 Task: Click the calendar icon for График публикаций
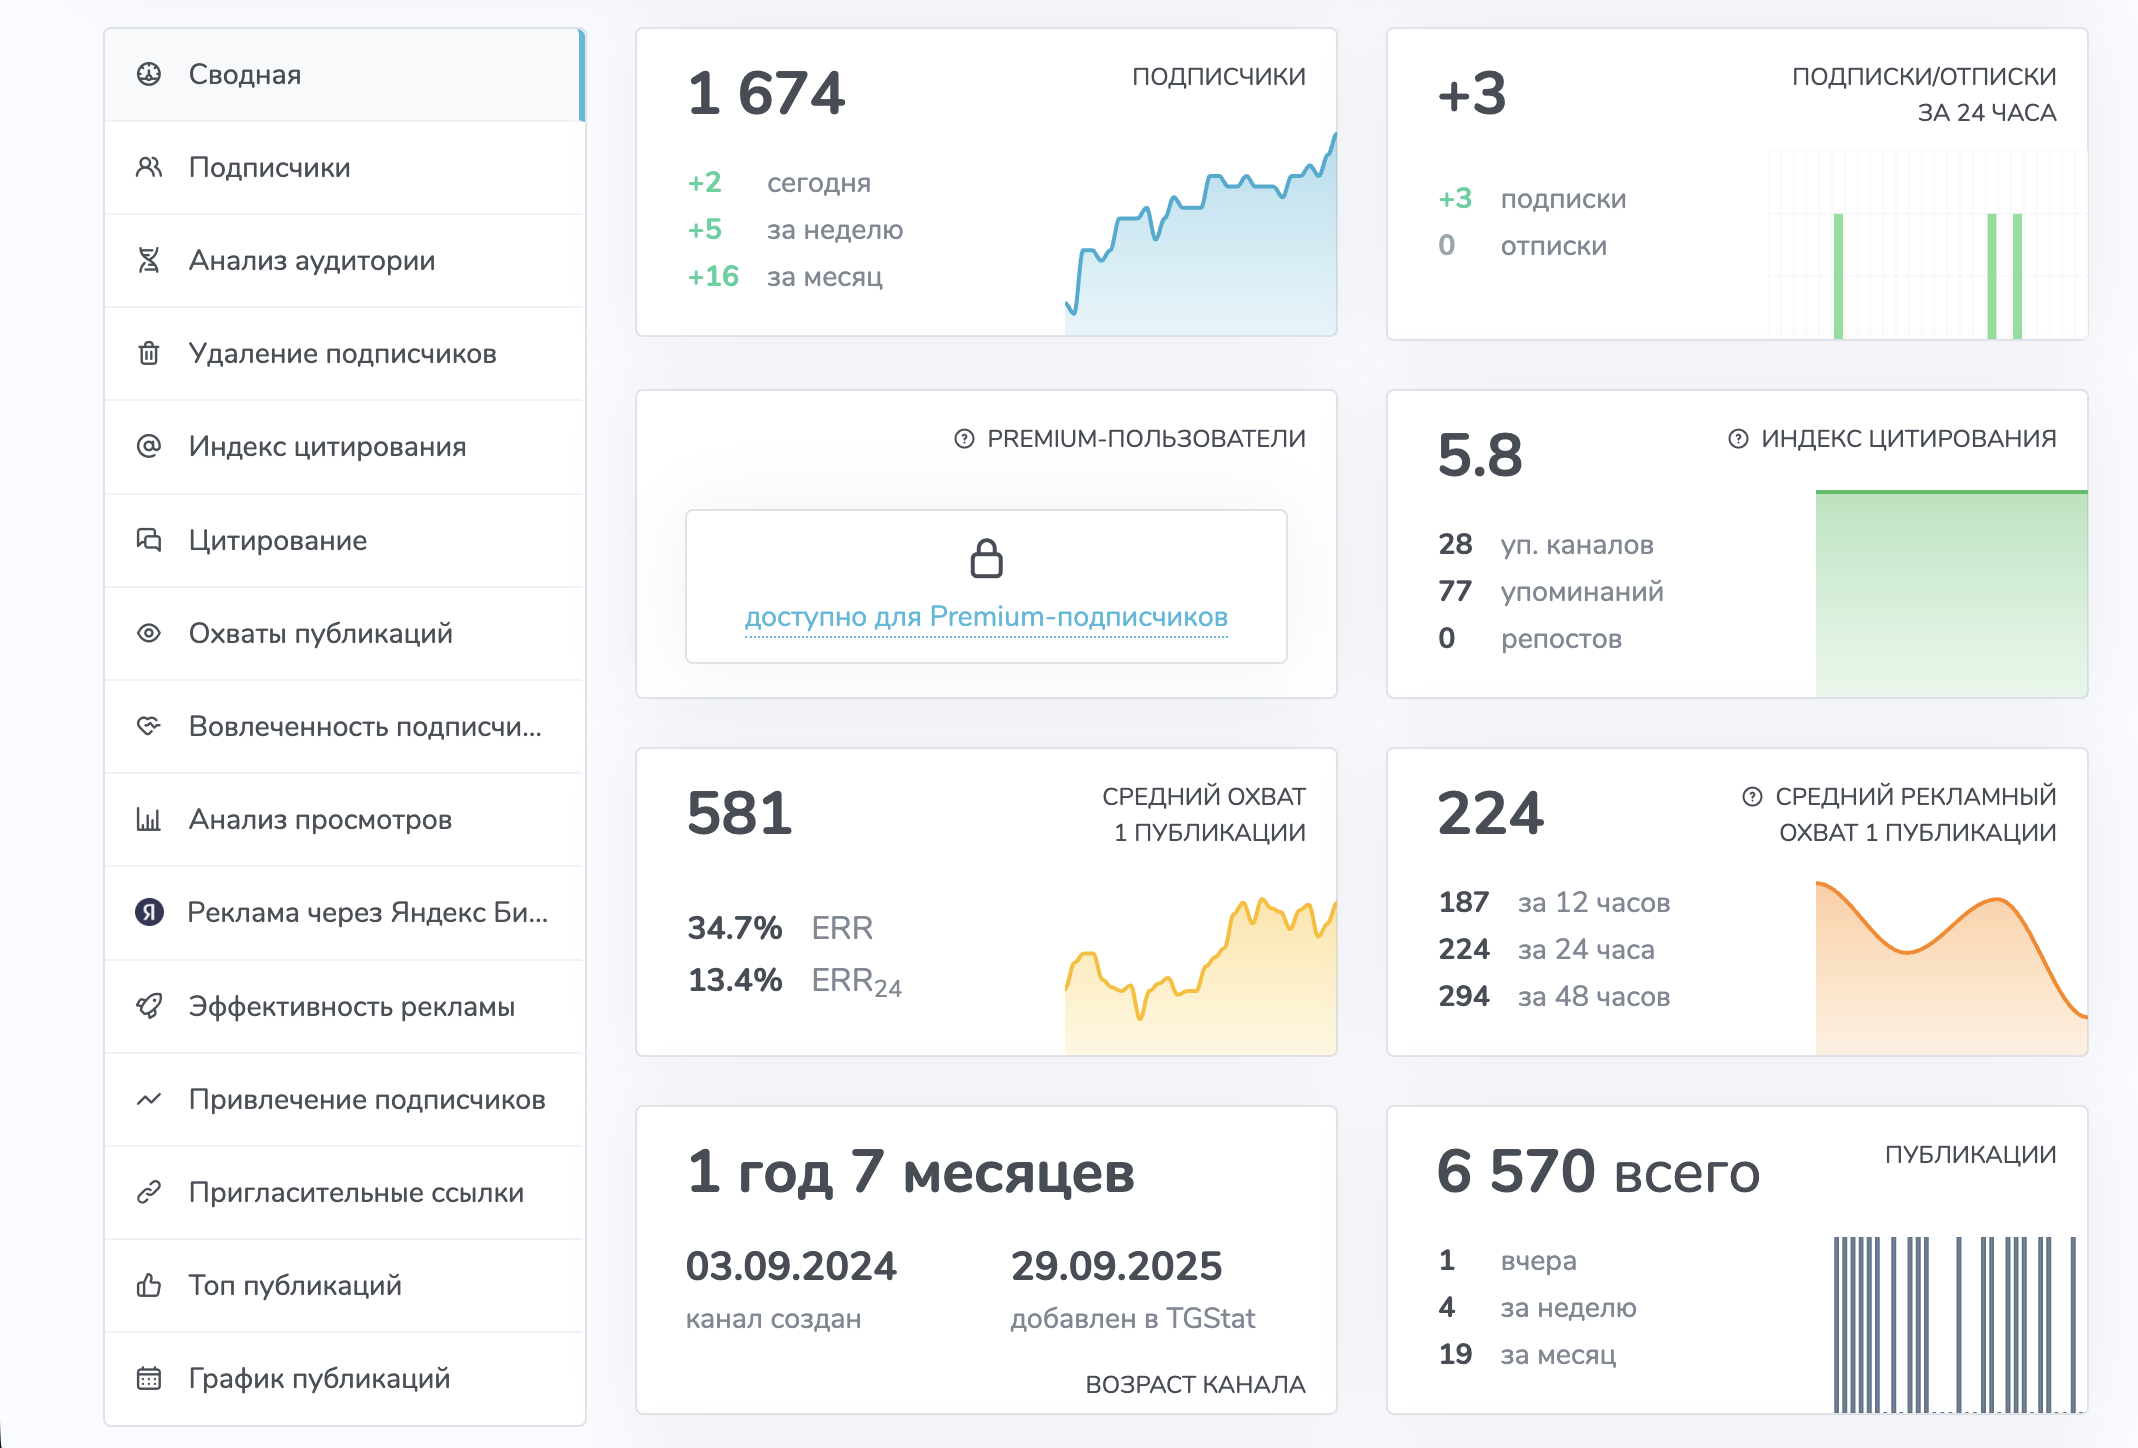coord(149,1378)
